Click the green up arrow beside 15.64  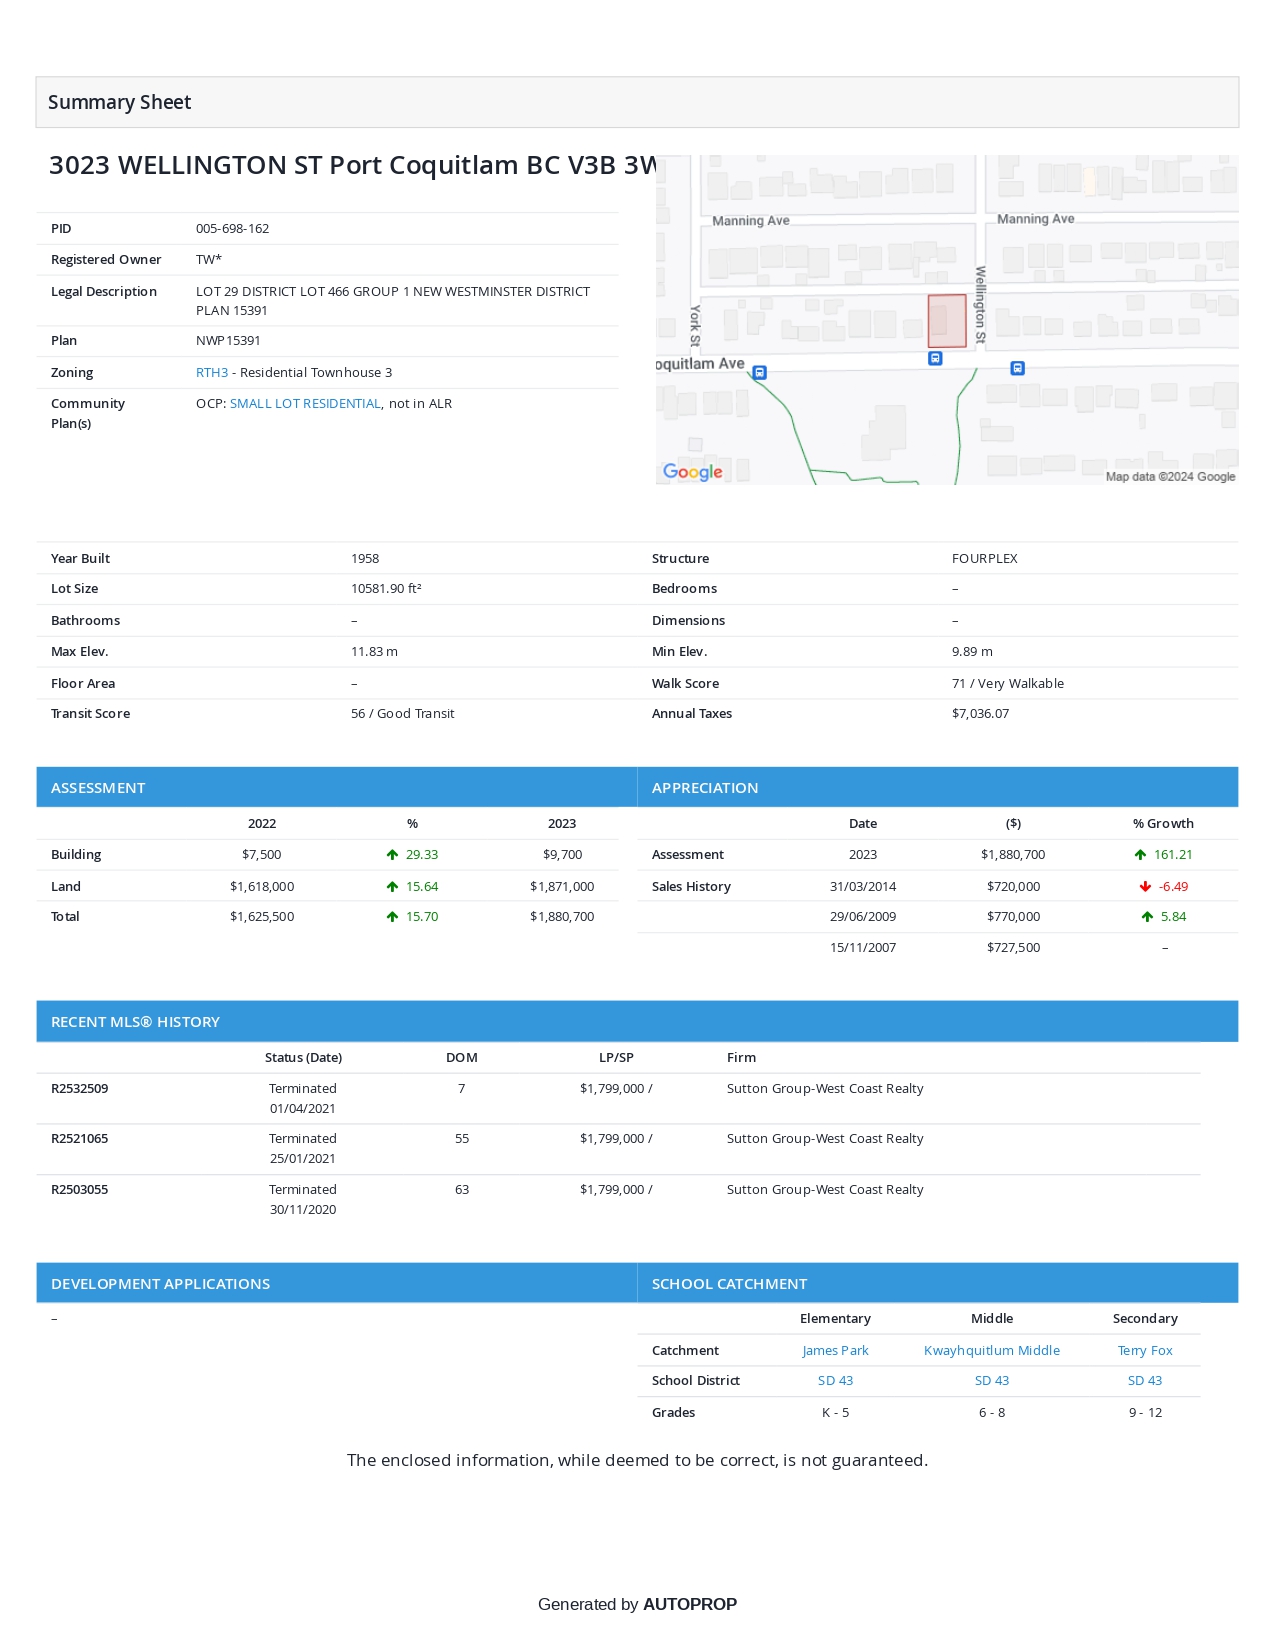coord(392,887)
